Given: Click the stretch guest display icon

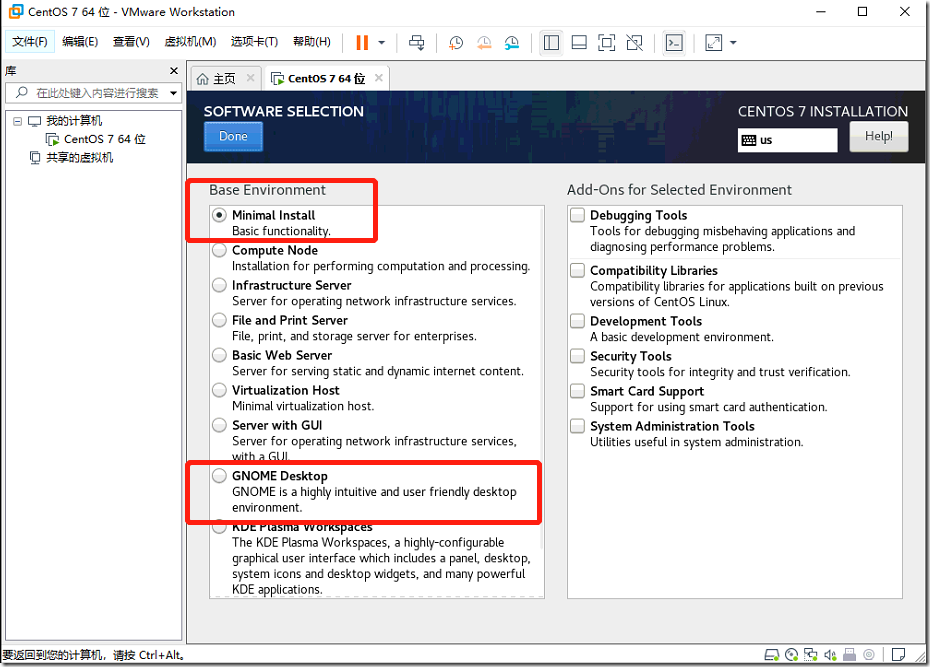Looking at the screenshot, I should click(714, 43).
